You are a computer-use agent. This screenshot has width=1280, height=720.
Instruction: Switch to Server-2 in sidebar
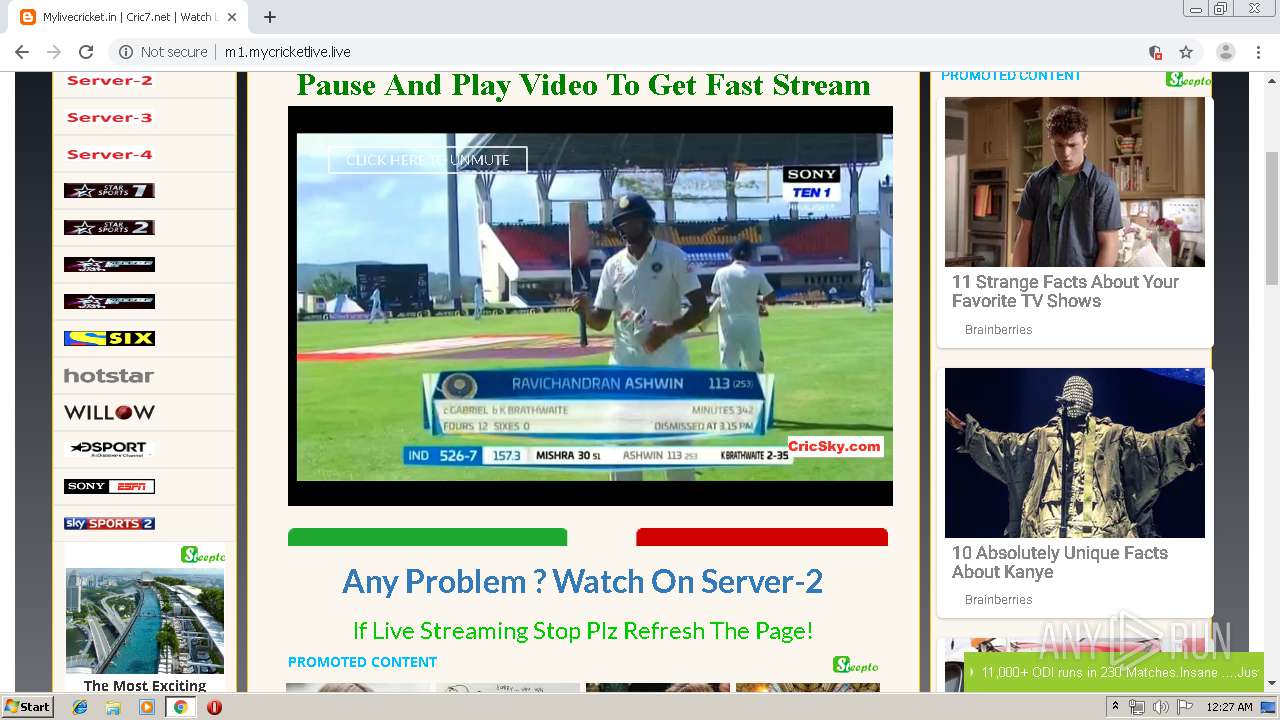(x=109, y=81)
